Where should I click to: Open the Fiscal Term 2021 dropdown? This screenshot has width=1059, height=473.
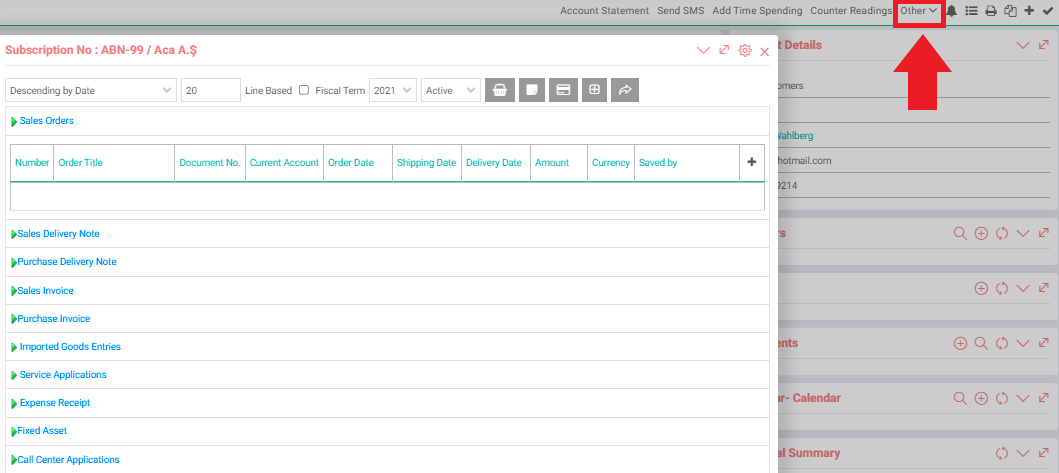coord(392,90)
